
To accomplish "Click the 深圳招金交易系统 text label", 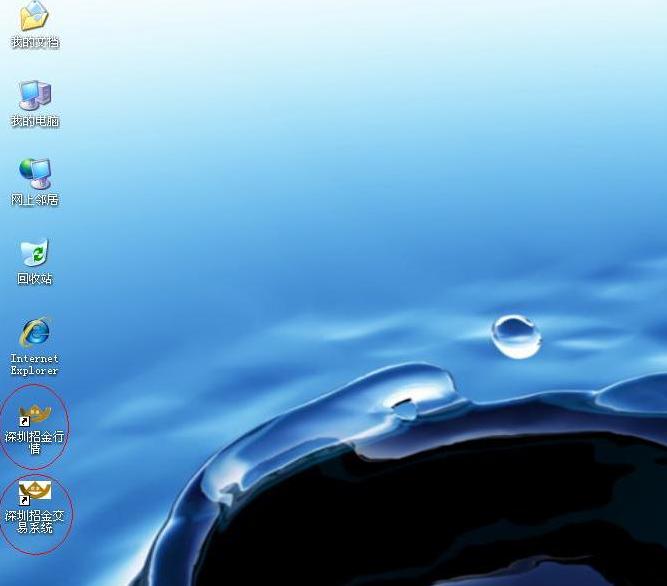I will (x=34, y=522).
